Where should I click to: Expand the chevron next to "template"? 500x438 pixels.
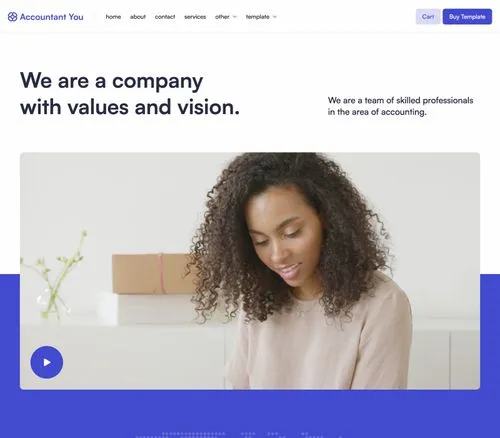pyautogui.click(x=275, y=17)
